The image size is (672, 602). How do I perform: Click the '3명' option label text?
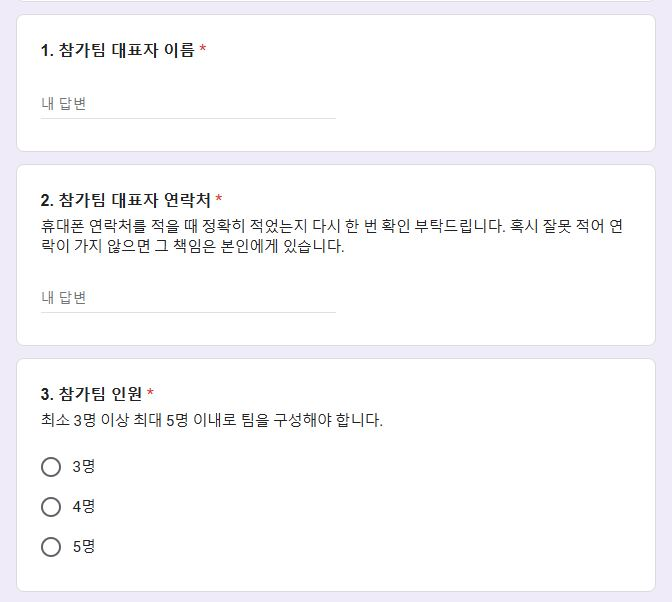click(84, 467)
